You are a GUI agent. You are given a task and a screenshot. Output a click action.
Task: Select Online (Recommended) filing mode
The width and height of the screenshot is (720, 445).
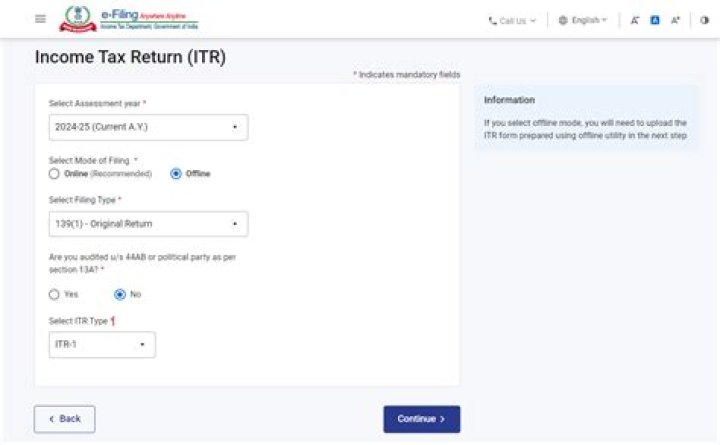point(55,173)
